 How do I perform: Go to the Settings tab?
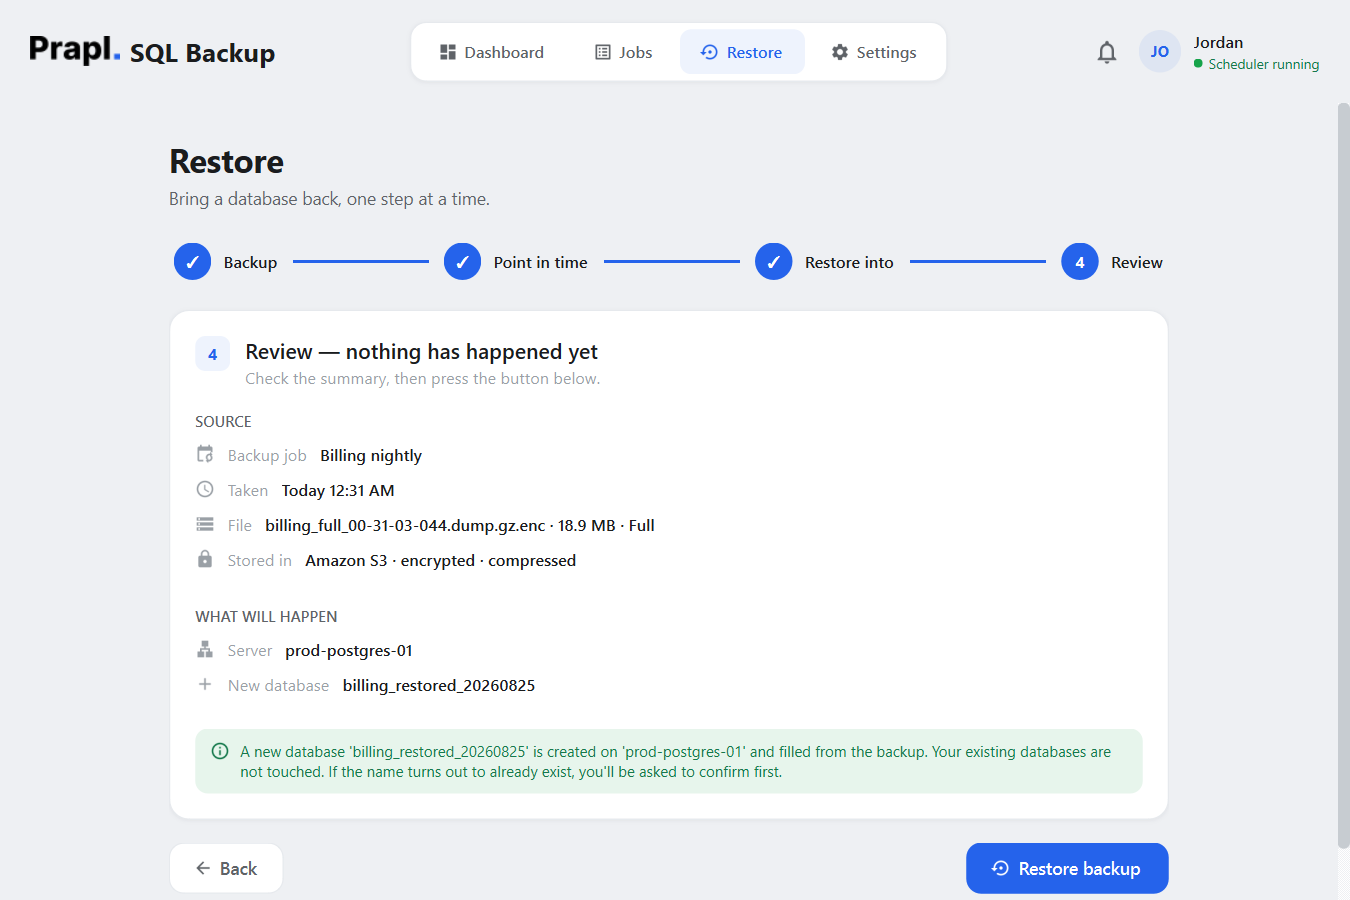pos(874,52)
